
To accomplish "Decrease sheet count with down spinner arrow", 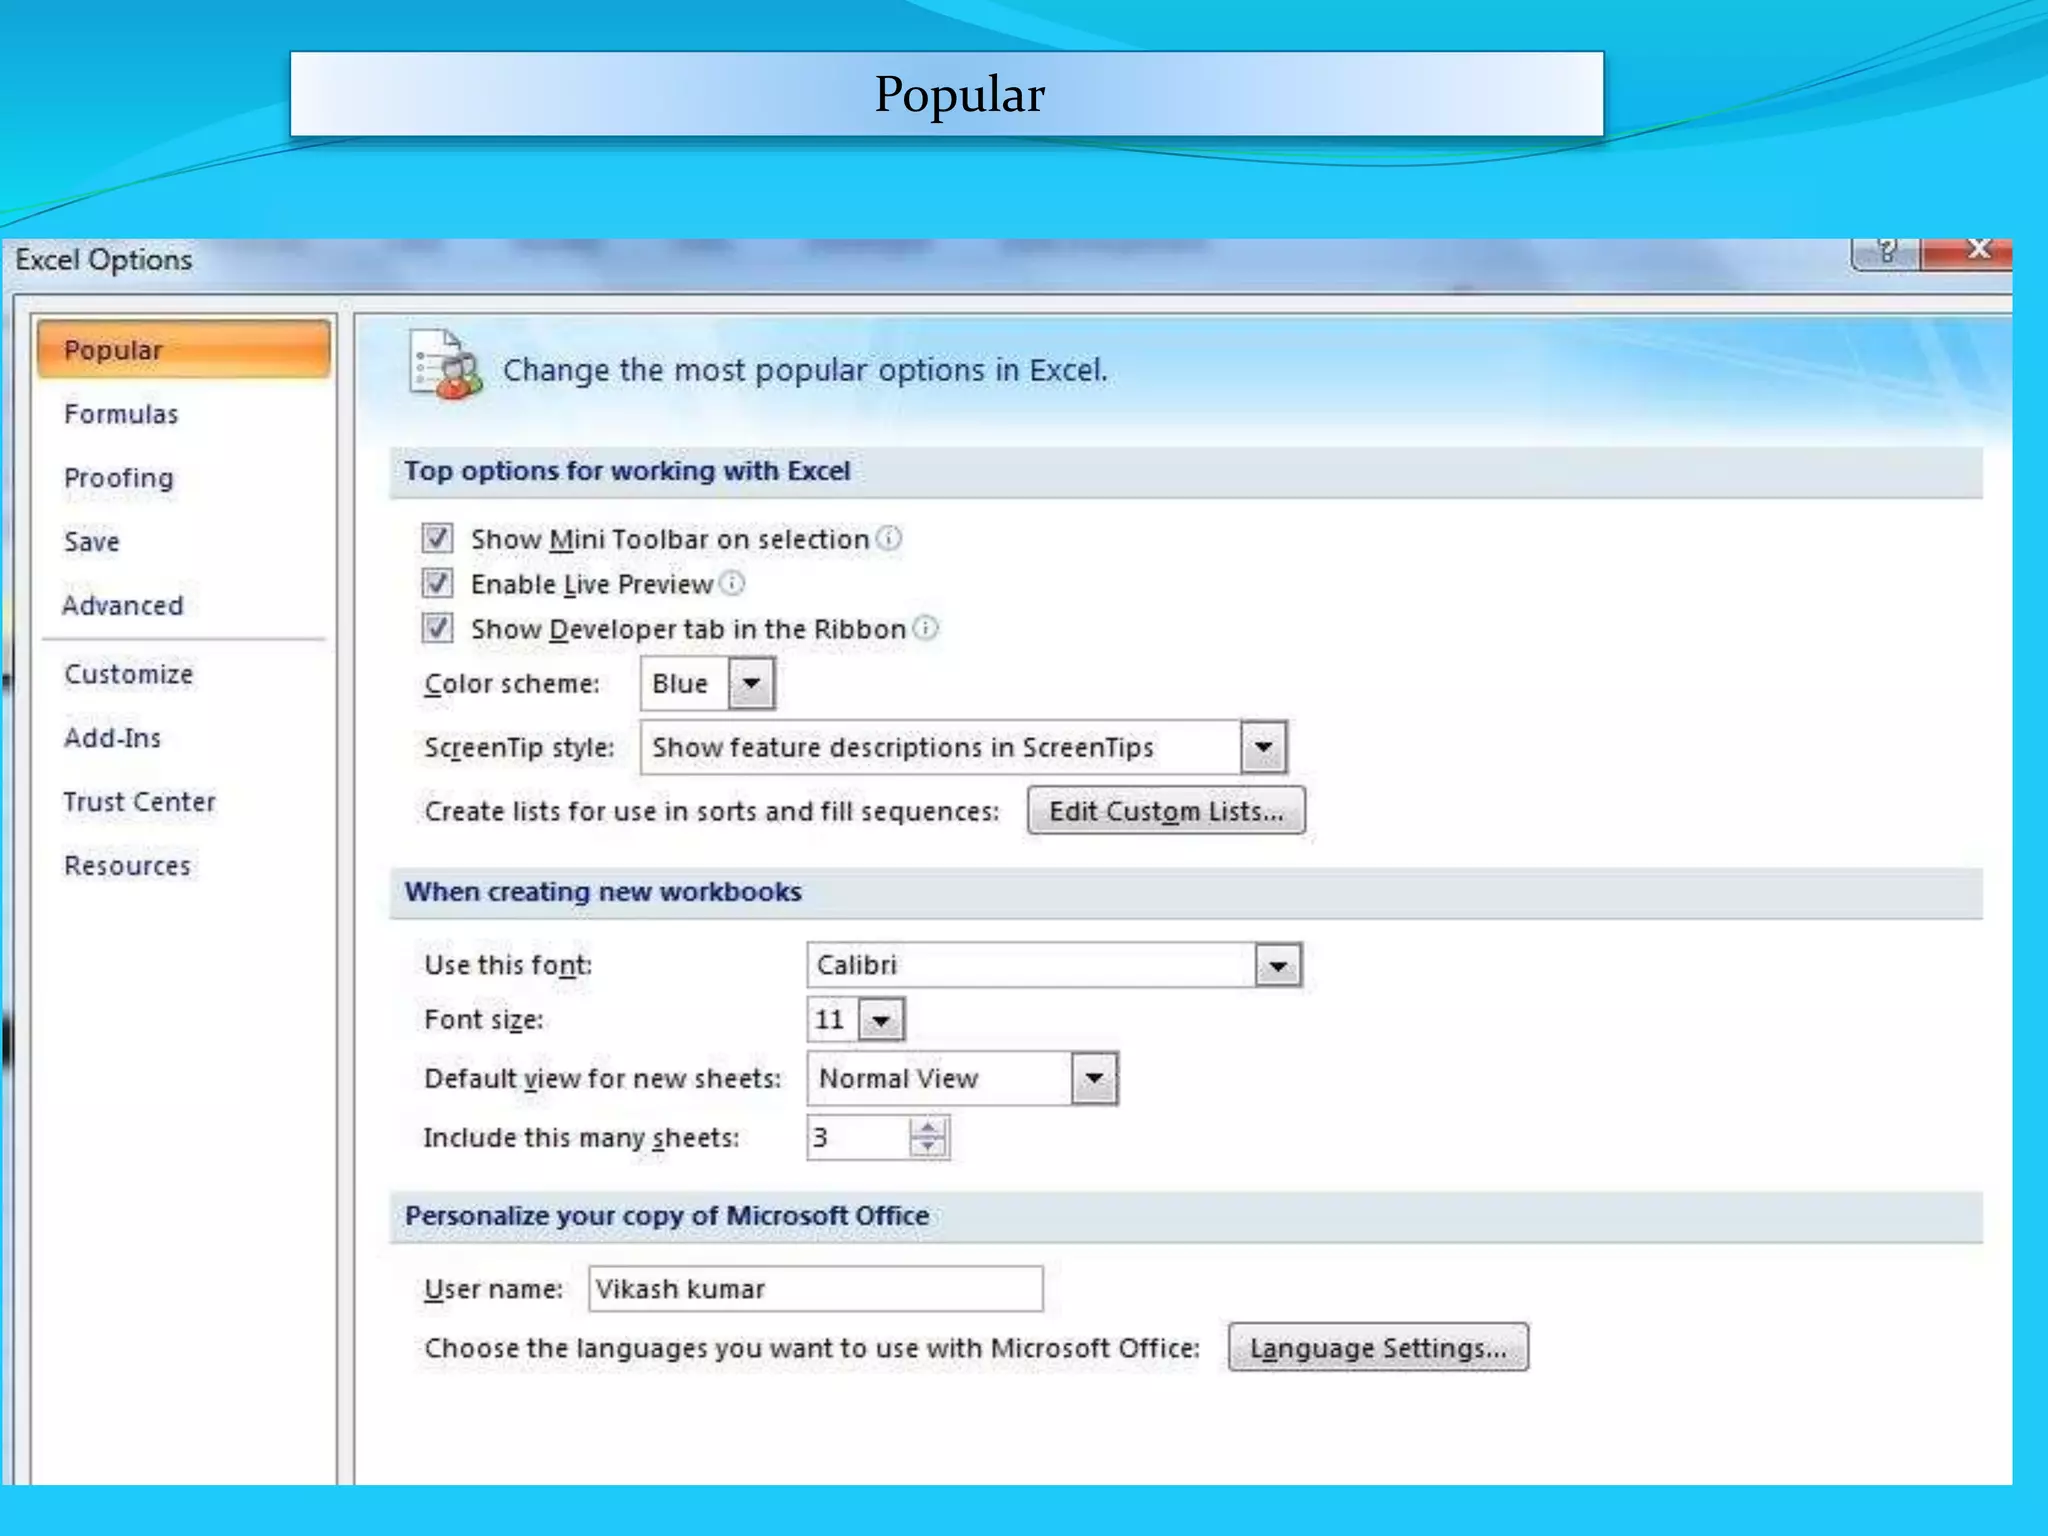I will pos(929,1147).
